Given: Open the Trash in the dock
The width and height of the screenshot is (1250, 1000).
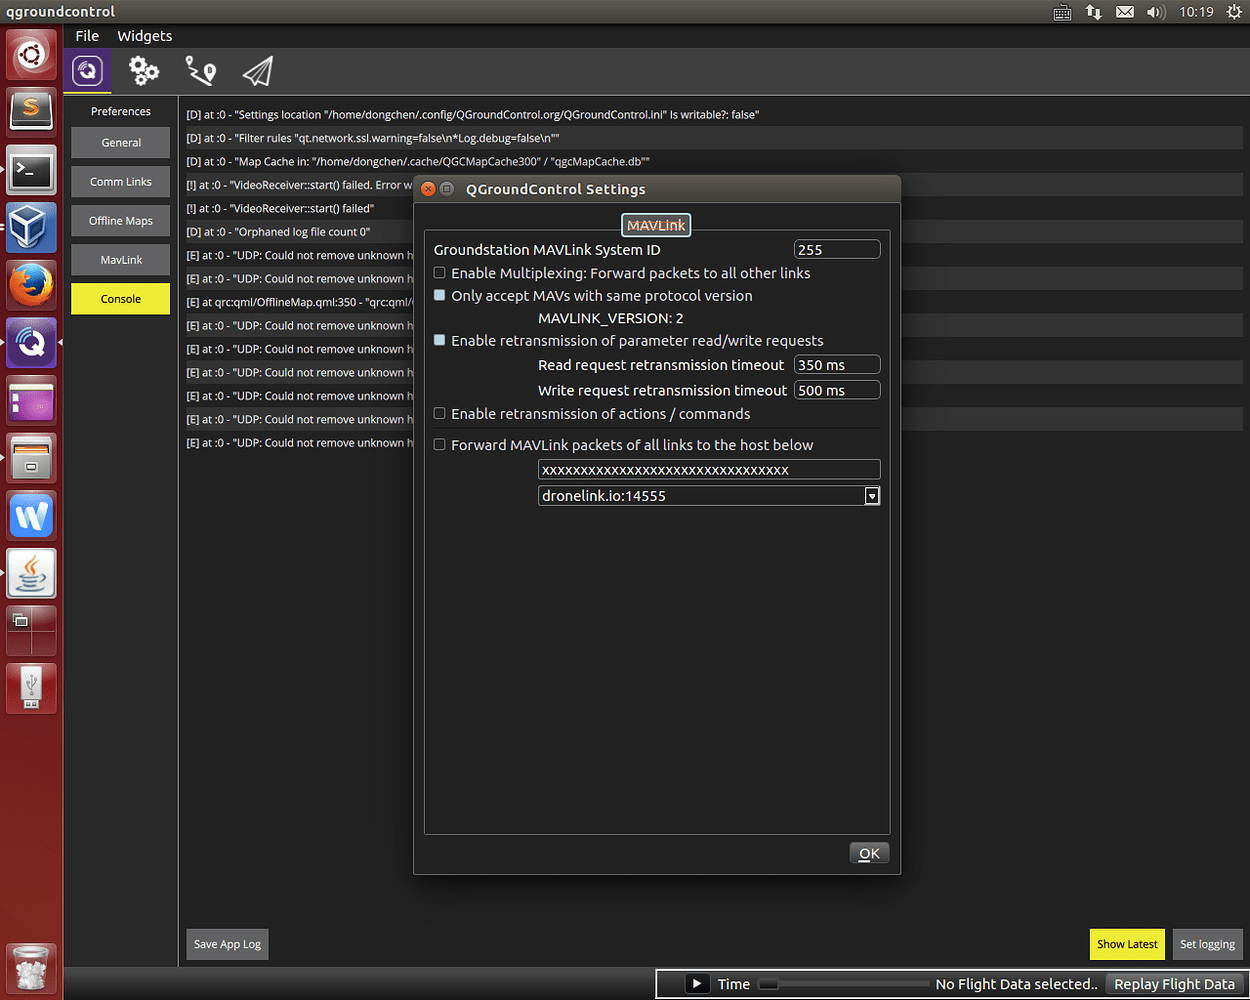Looking at the screenshot, I should click(x=31, y=966).
